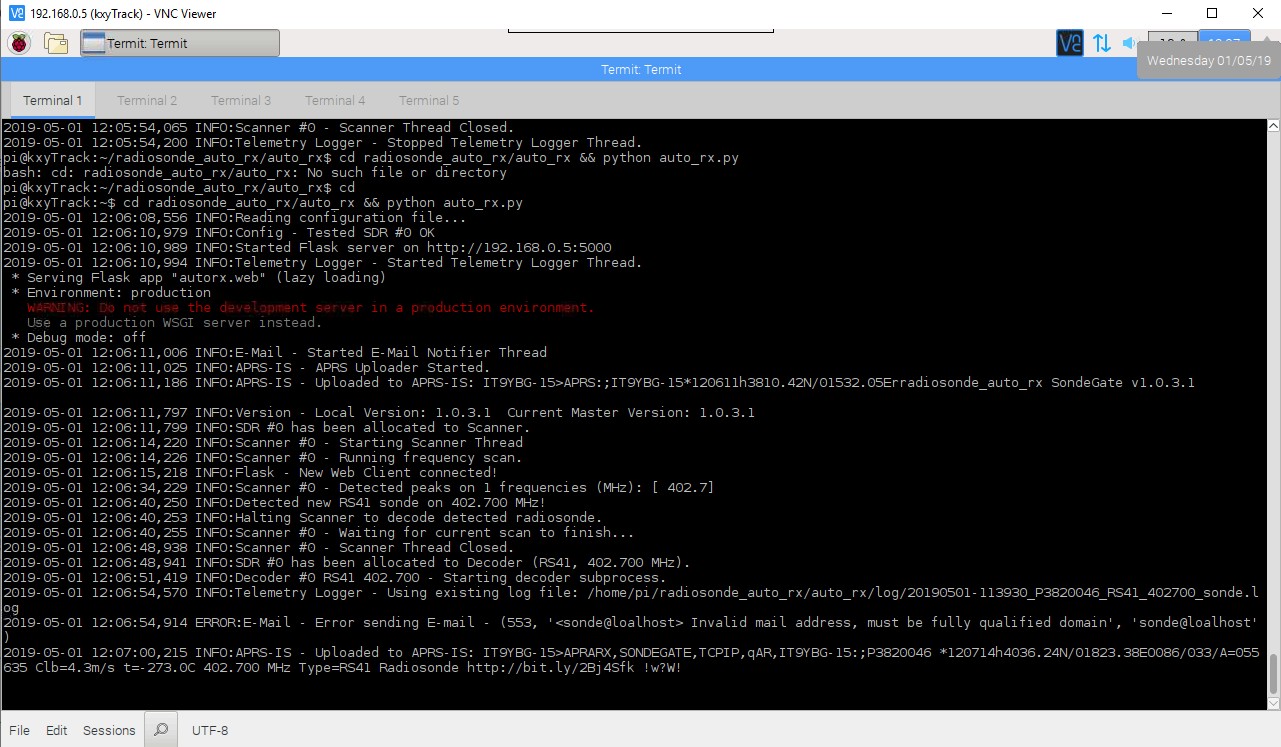Click the terminal scrollbar down arrow

tap(1273, 703)
